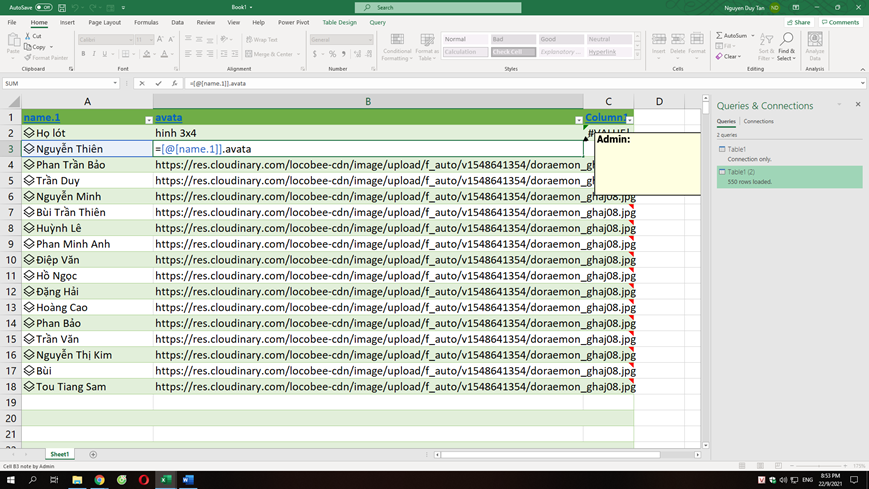869x489 pixels.
Task: Open the Query ribbon tab
Action: 377,23
